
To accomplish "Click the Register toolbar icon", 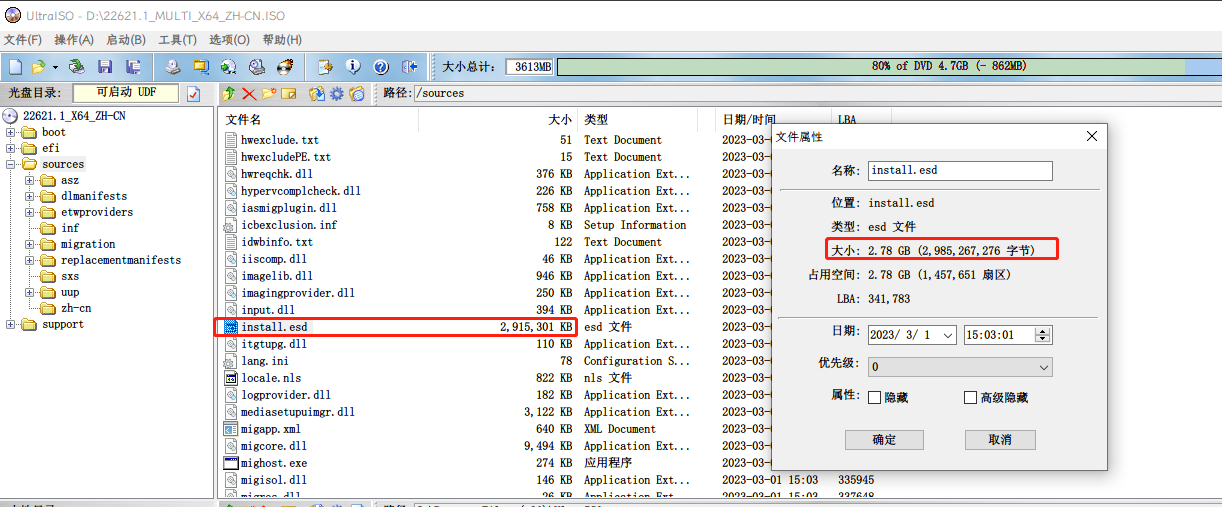I will coord(325,67).
